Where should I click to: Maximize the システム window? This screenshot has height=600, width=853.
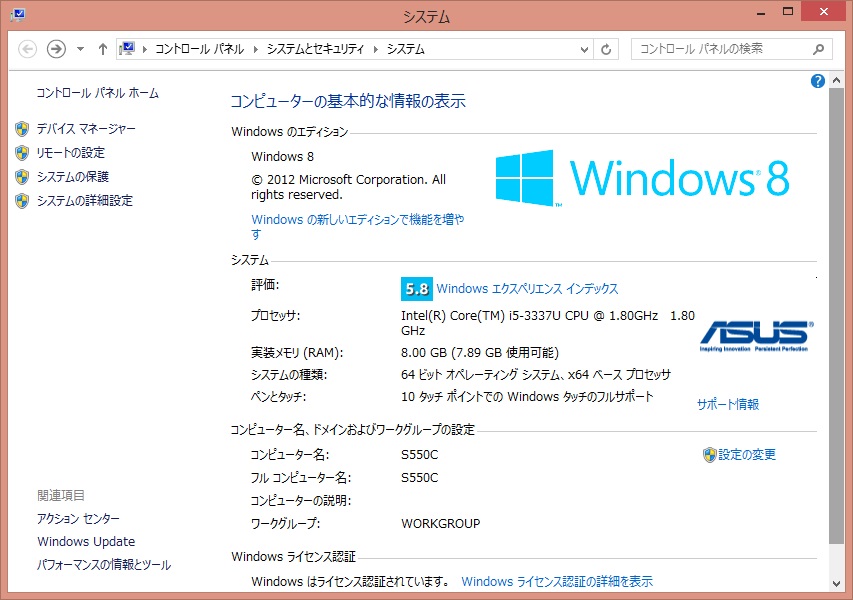click(x=788, y=12)
